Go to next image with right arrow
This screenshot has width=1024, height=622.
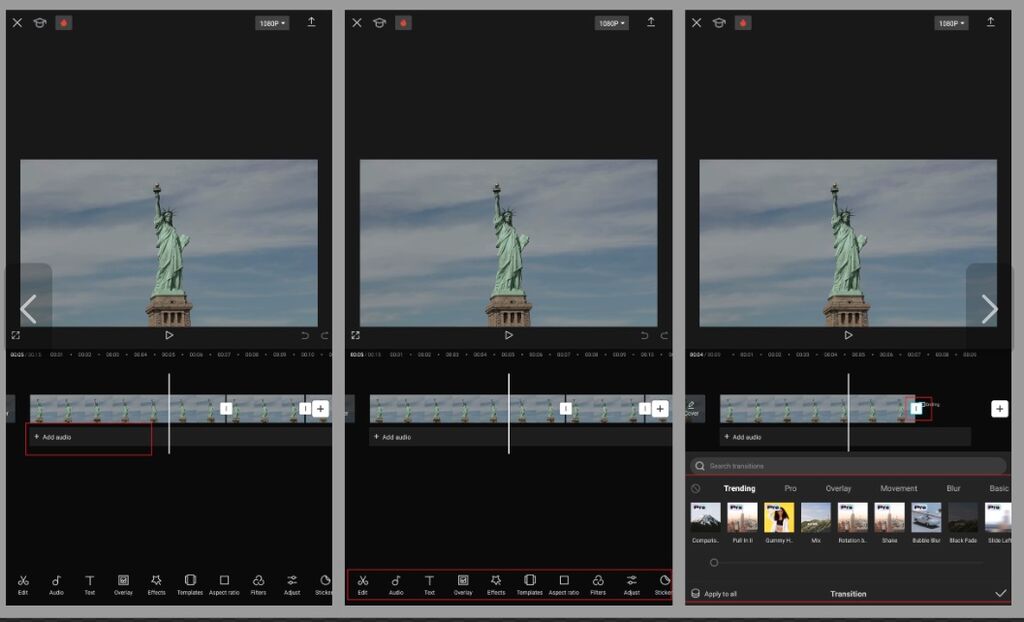989,309
